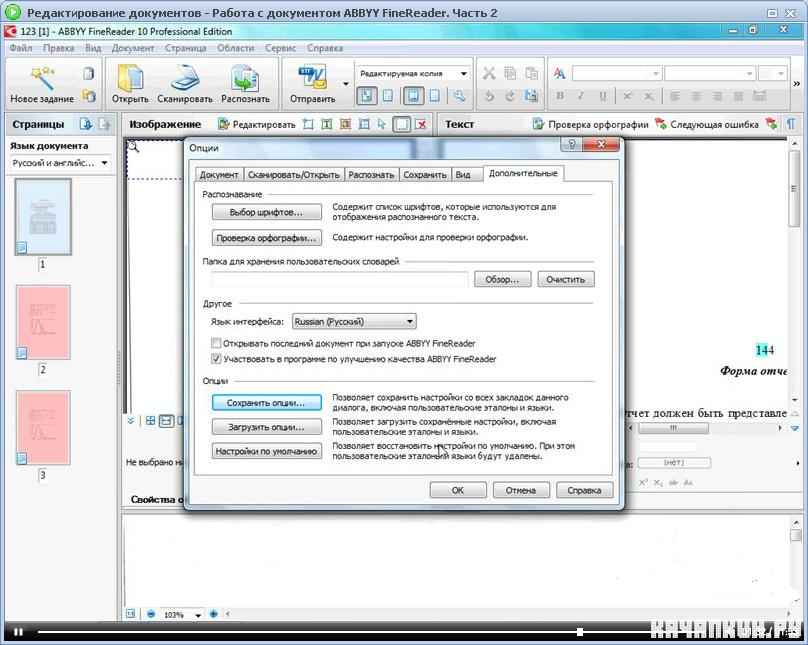Open a file with the Открыть icon
This screenshot has height=645, width=808.
(130, 78)
